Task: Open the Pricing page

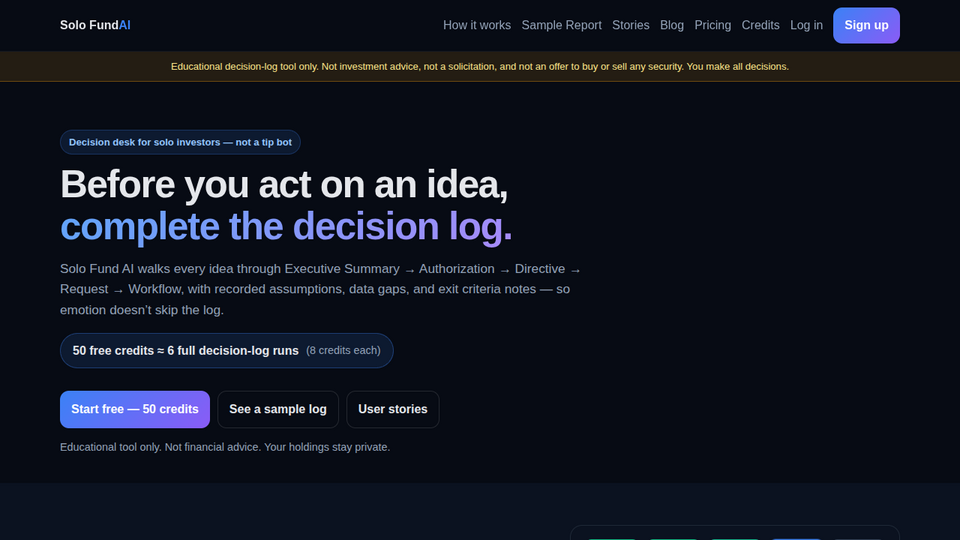Action: click(x=713, y=25)
